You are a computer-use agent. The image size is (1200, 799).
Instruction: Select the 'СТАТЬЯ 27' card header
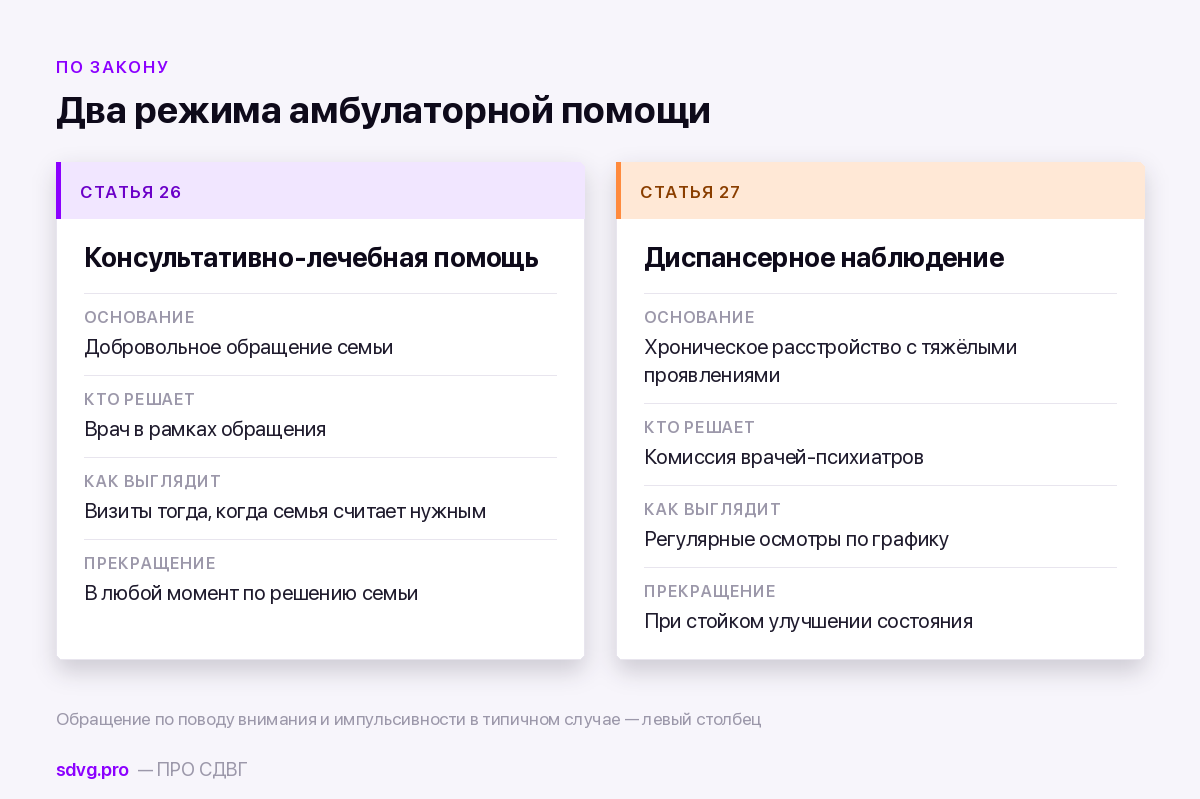[x=880, y=191]
